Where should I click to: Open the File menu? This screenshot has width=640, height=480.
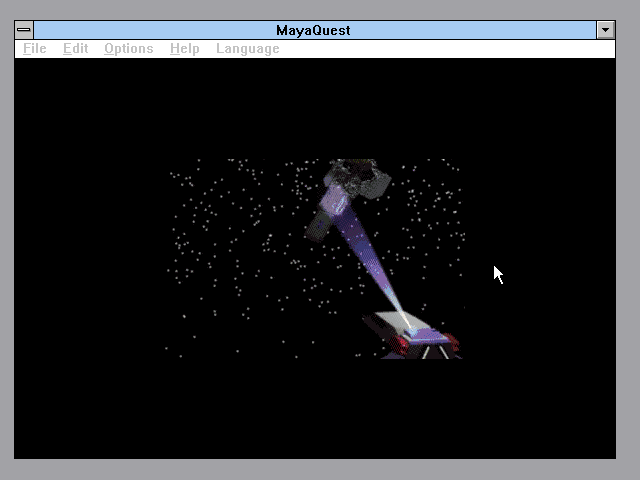coord(35,49)
